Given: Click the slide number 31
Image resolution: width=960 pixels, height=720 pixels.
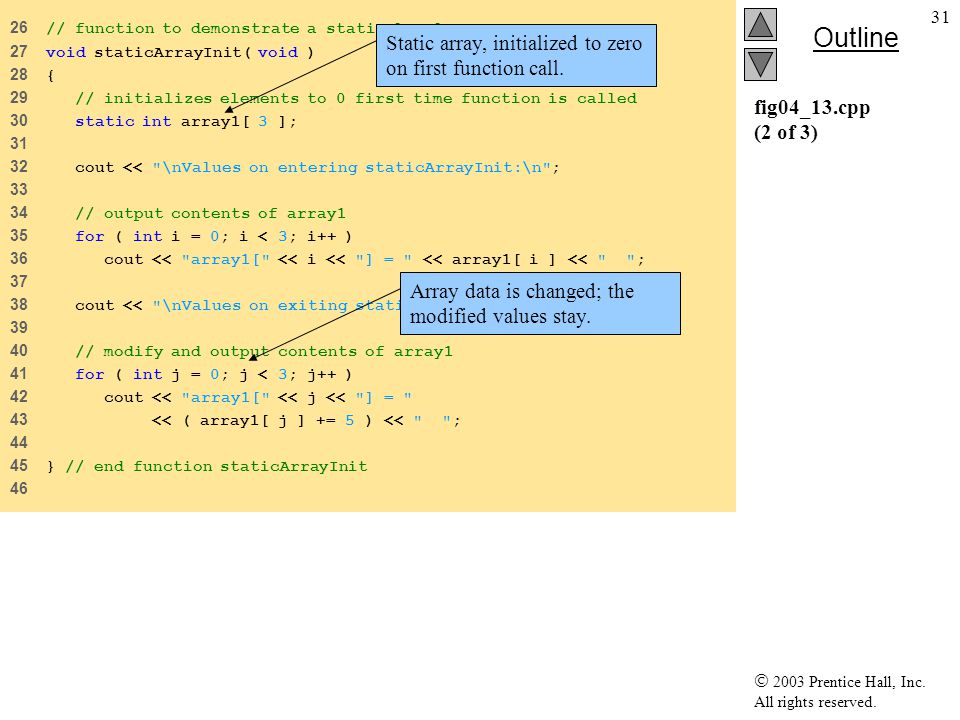Looking at the screenshot, I should pyautogui.click(x=940, y=17).
